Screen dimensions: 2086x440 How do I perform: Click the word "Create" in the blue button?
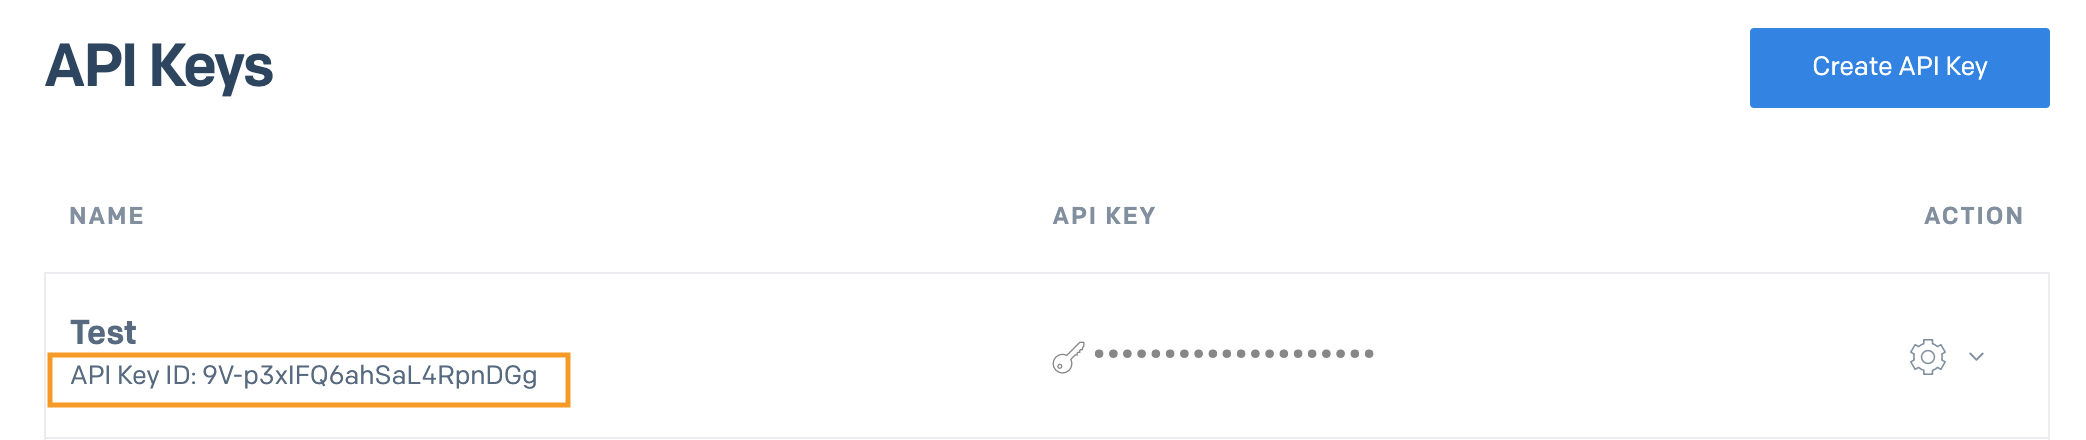(x=1851, y=67)
